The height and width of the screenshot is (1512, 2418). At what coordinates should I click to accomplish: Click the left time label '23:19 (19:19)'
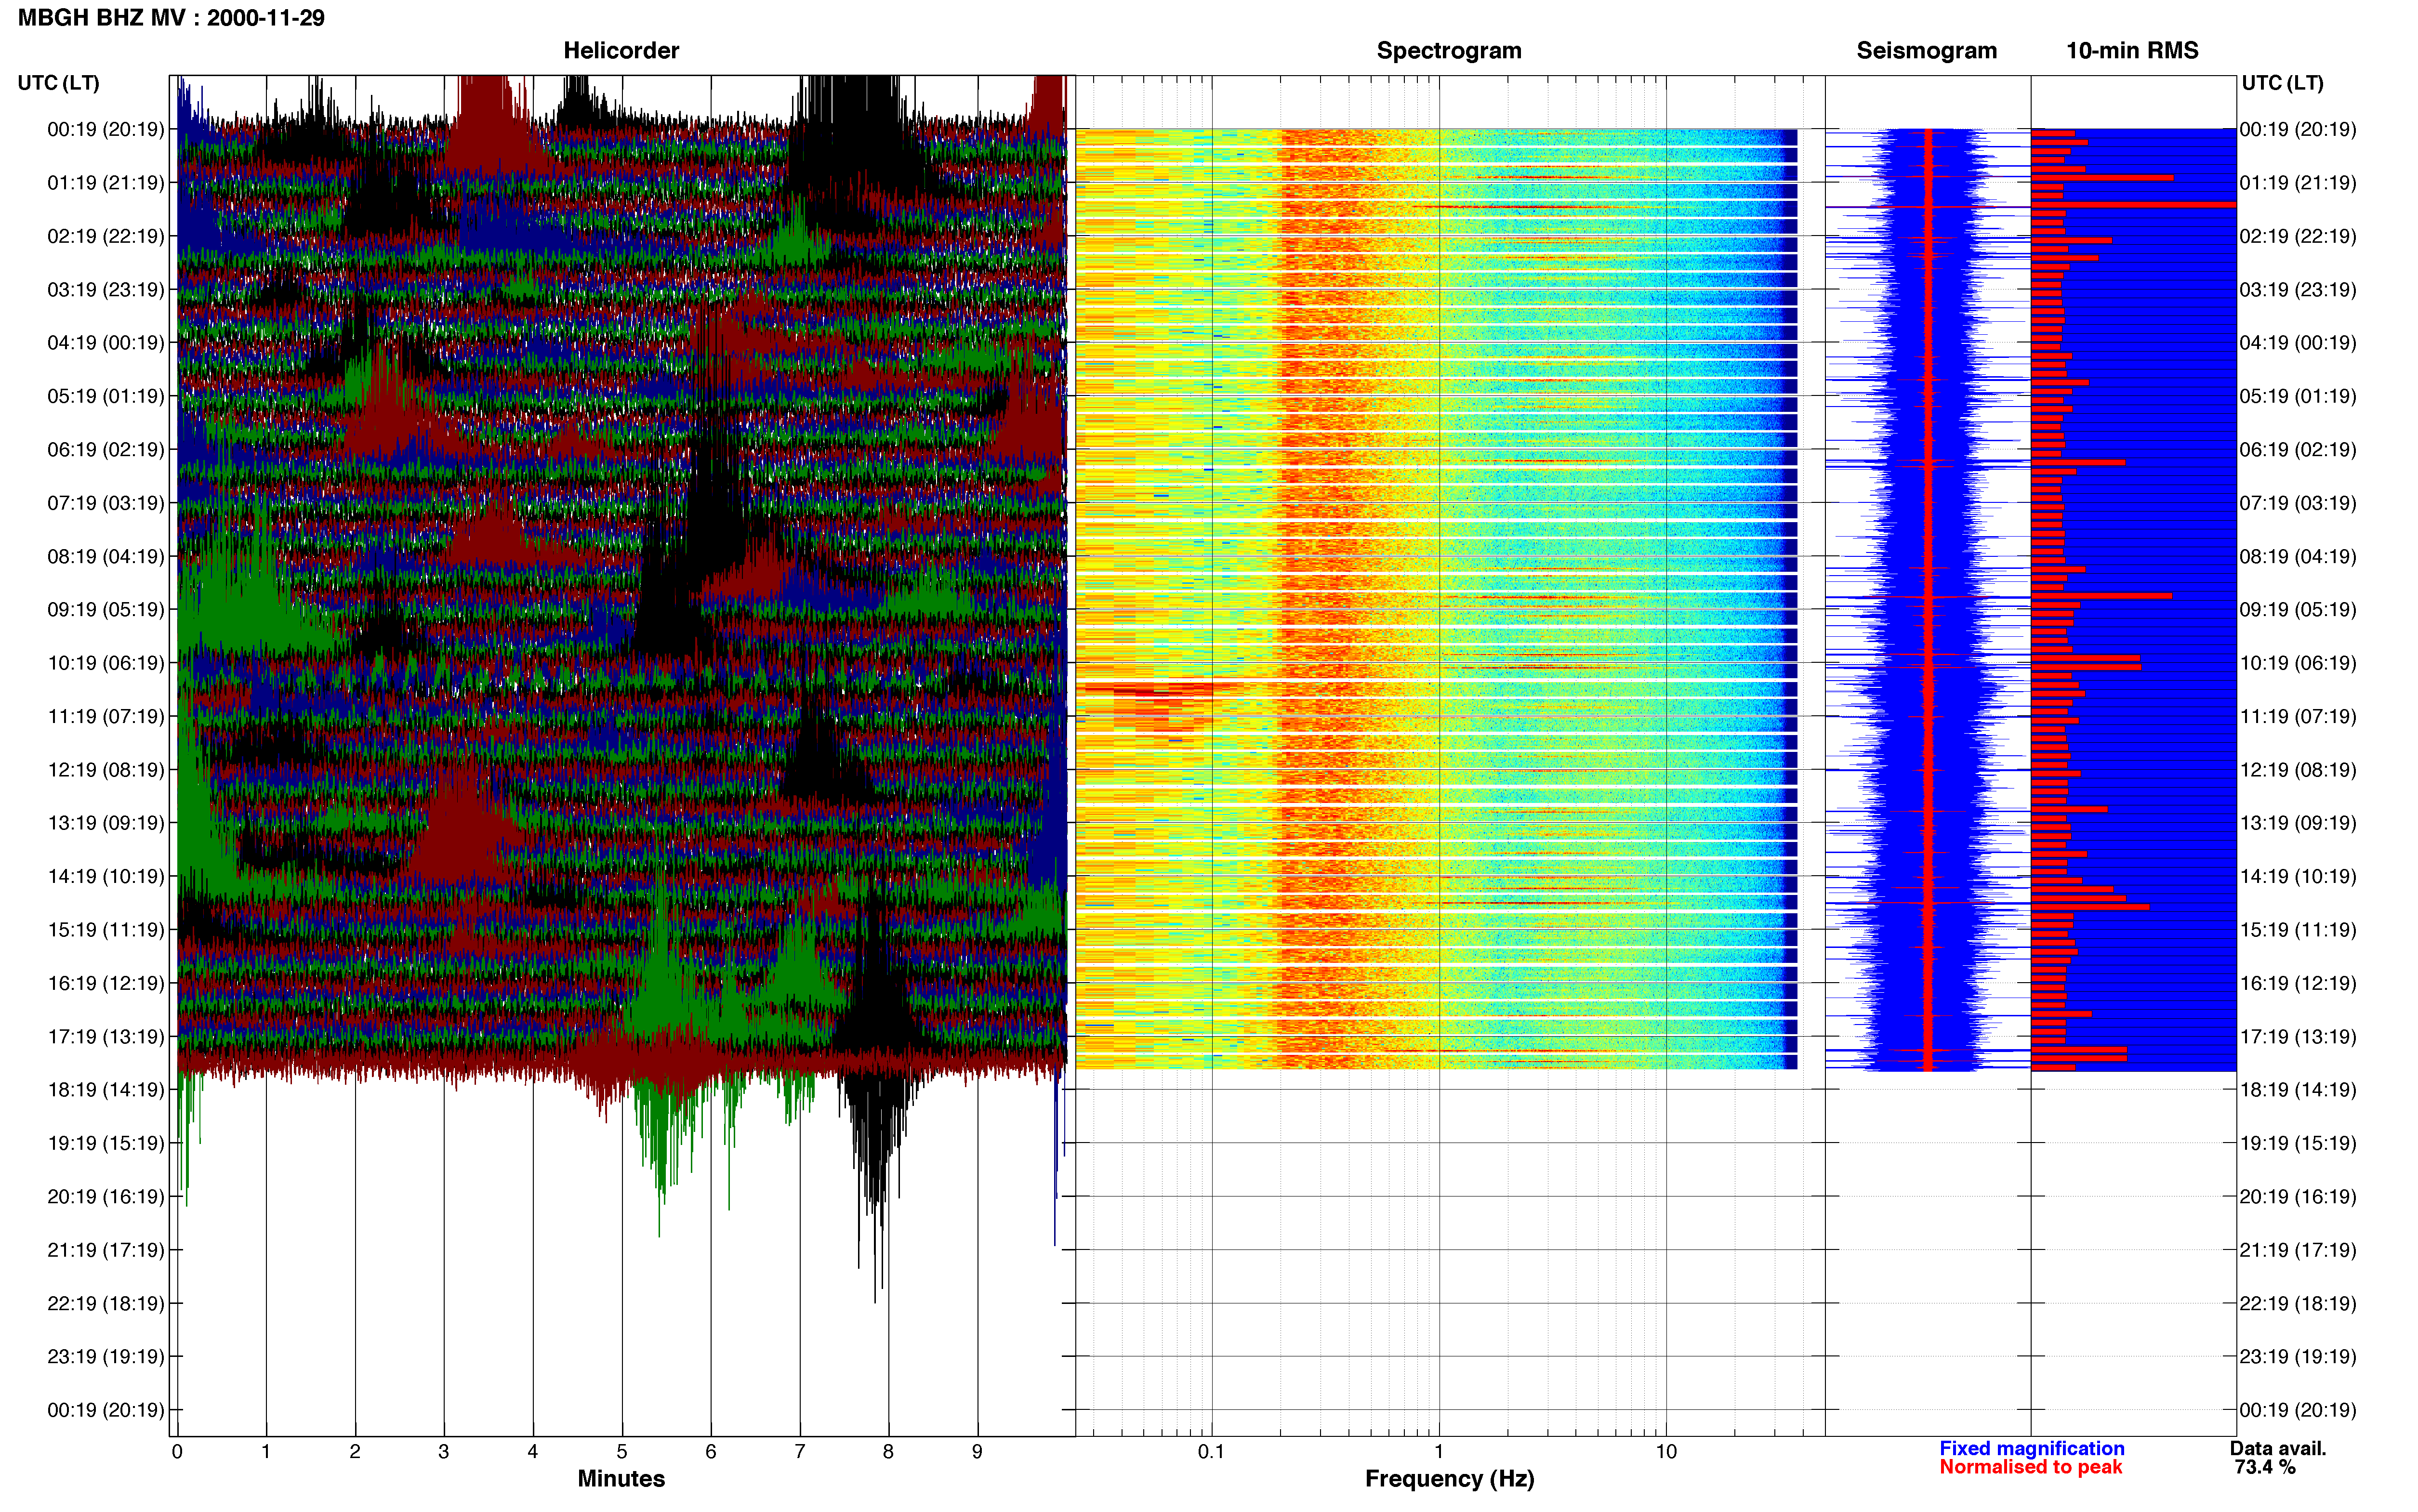click(x=106, y=1357)
